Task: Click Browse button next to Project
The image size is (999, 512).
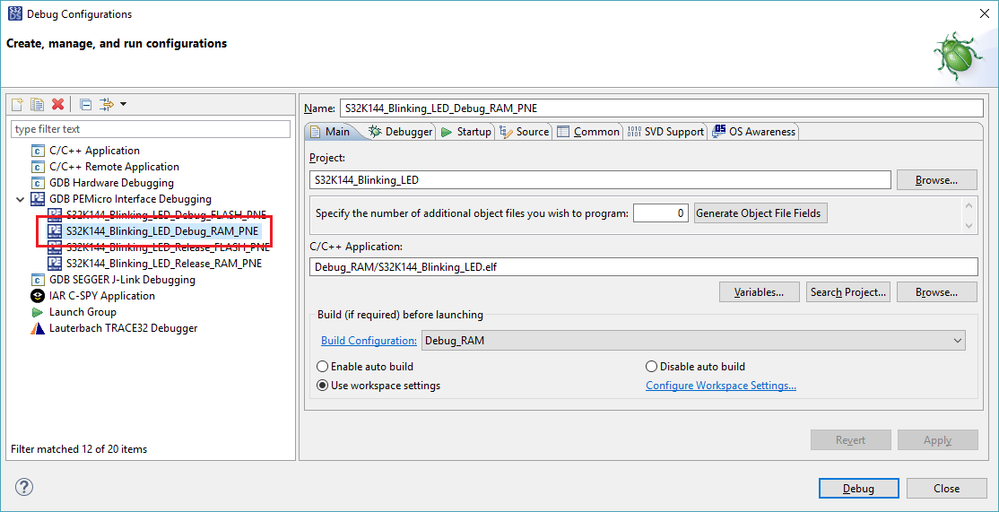Action: [x=937, y=180]
